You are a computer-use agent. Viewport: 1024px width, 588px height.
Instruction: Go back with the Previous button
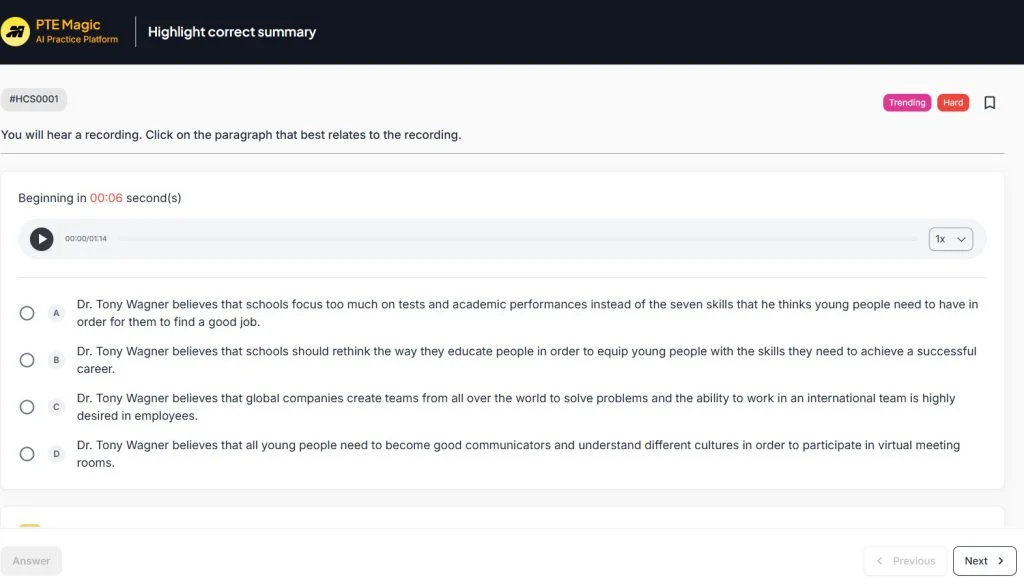pos(906,561)
